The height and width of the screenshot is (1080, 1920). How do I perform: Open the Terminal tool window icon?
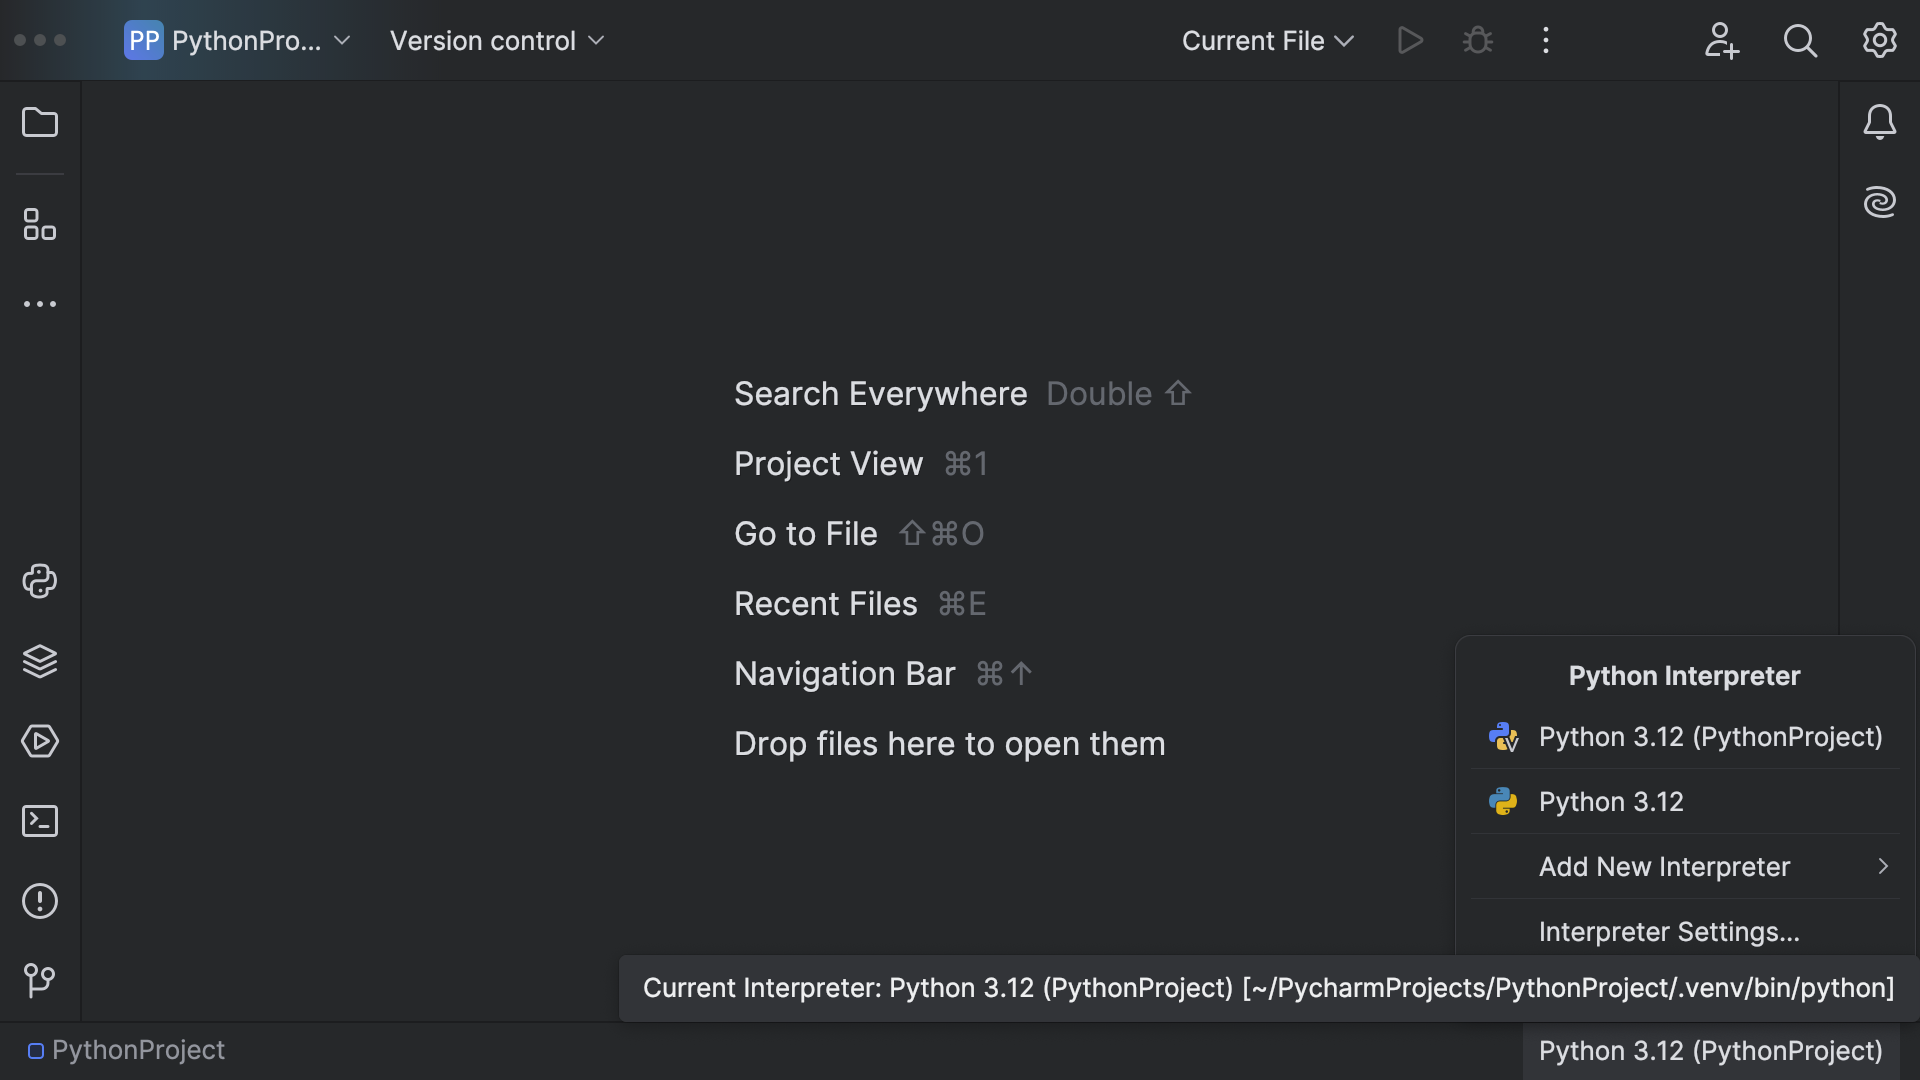point(40,821)
